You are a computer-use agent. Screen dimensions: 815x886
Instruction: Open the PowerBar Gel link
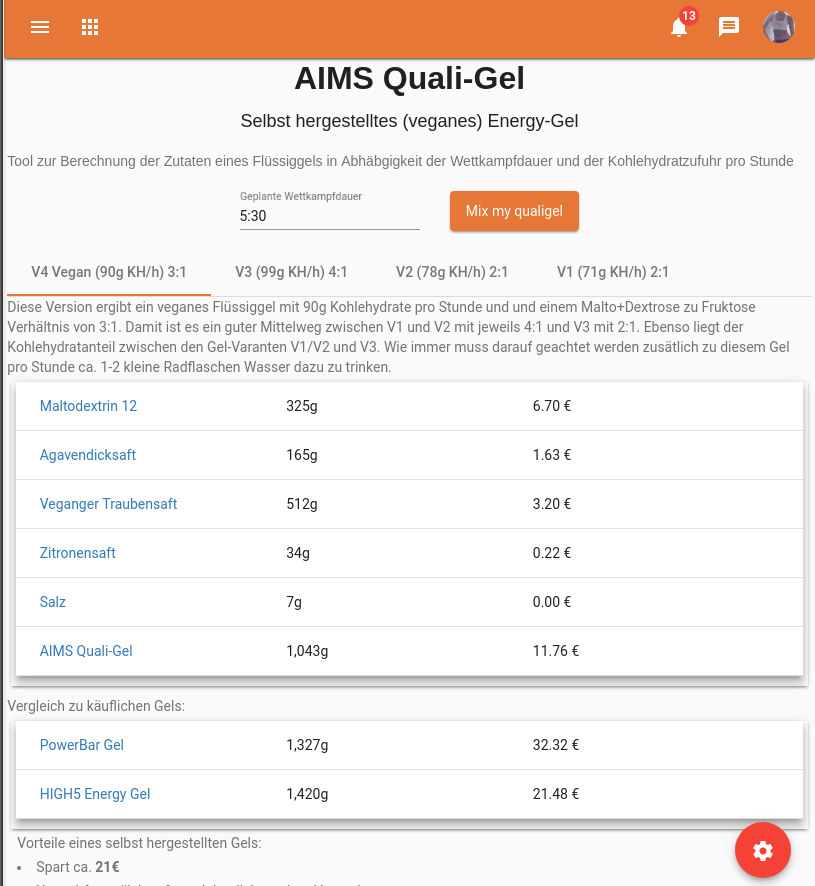[82, 745]
